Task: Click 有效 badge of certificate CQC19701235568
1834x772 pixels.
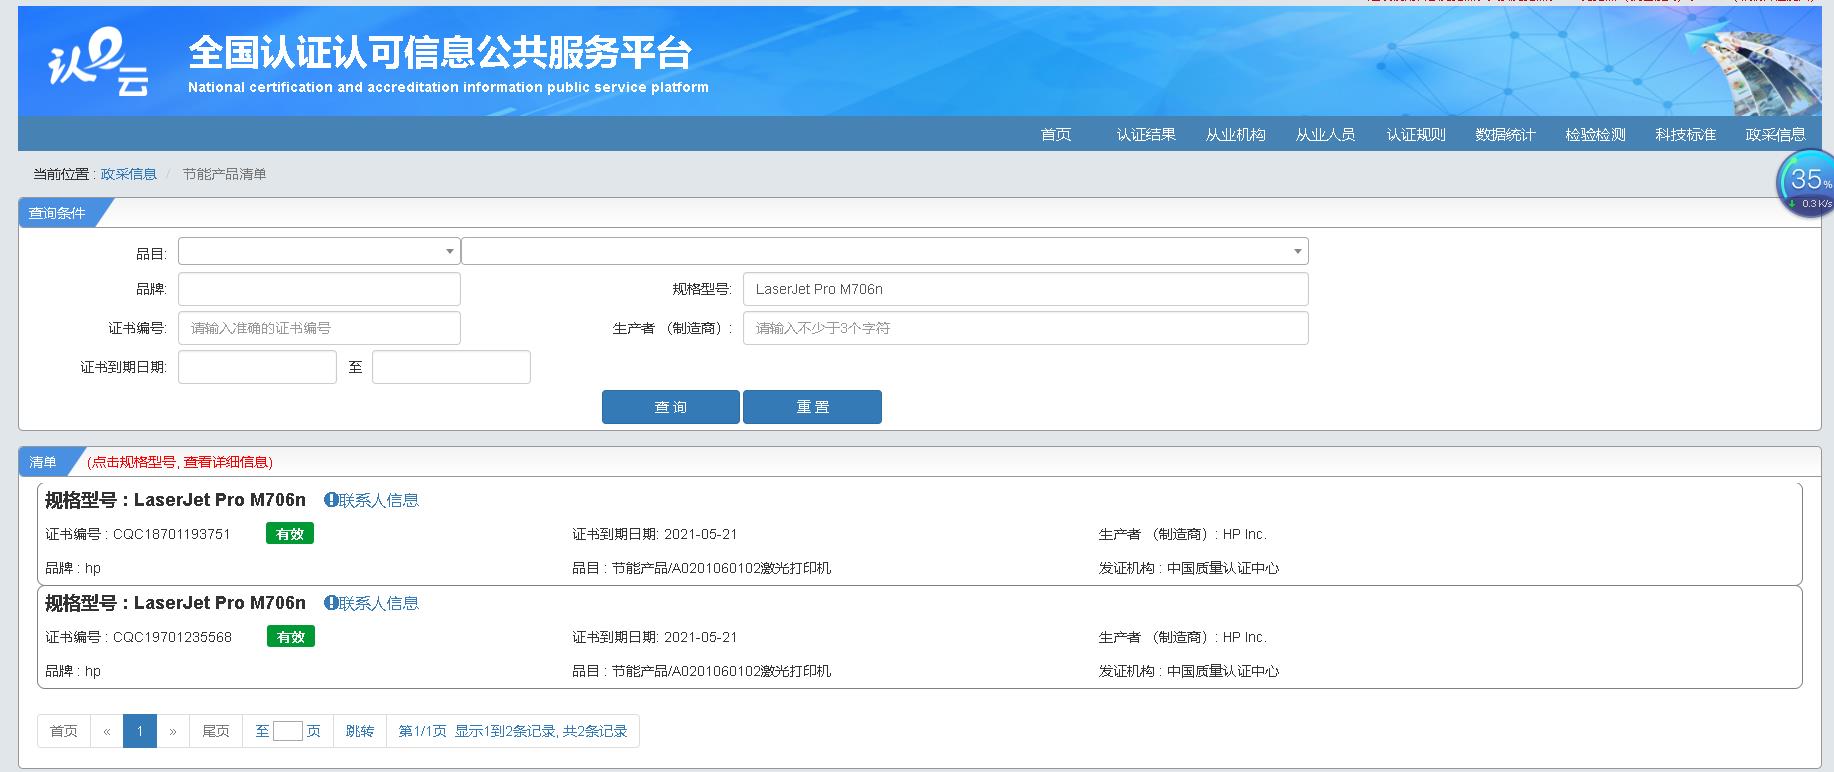Action: [291, 637]
